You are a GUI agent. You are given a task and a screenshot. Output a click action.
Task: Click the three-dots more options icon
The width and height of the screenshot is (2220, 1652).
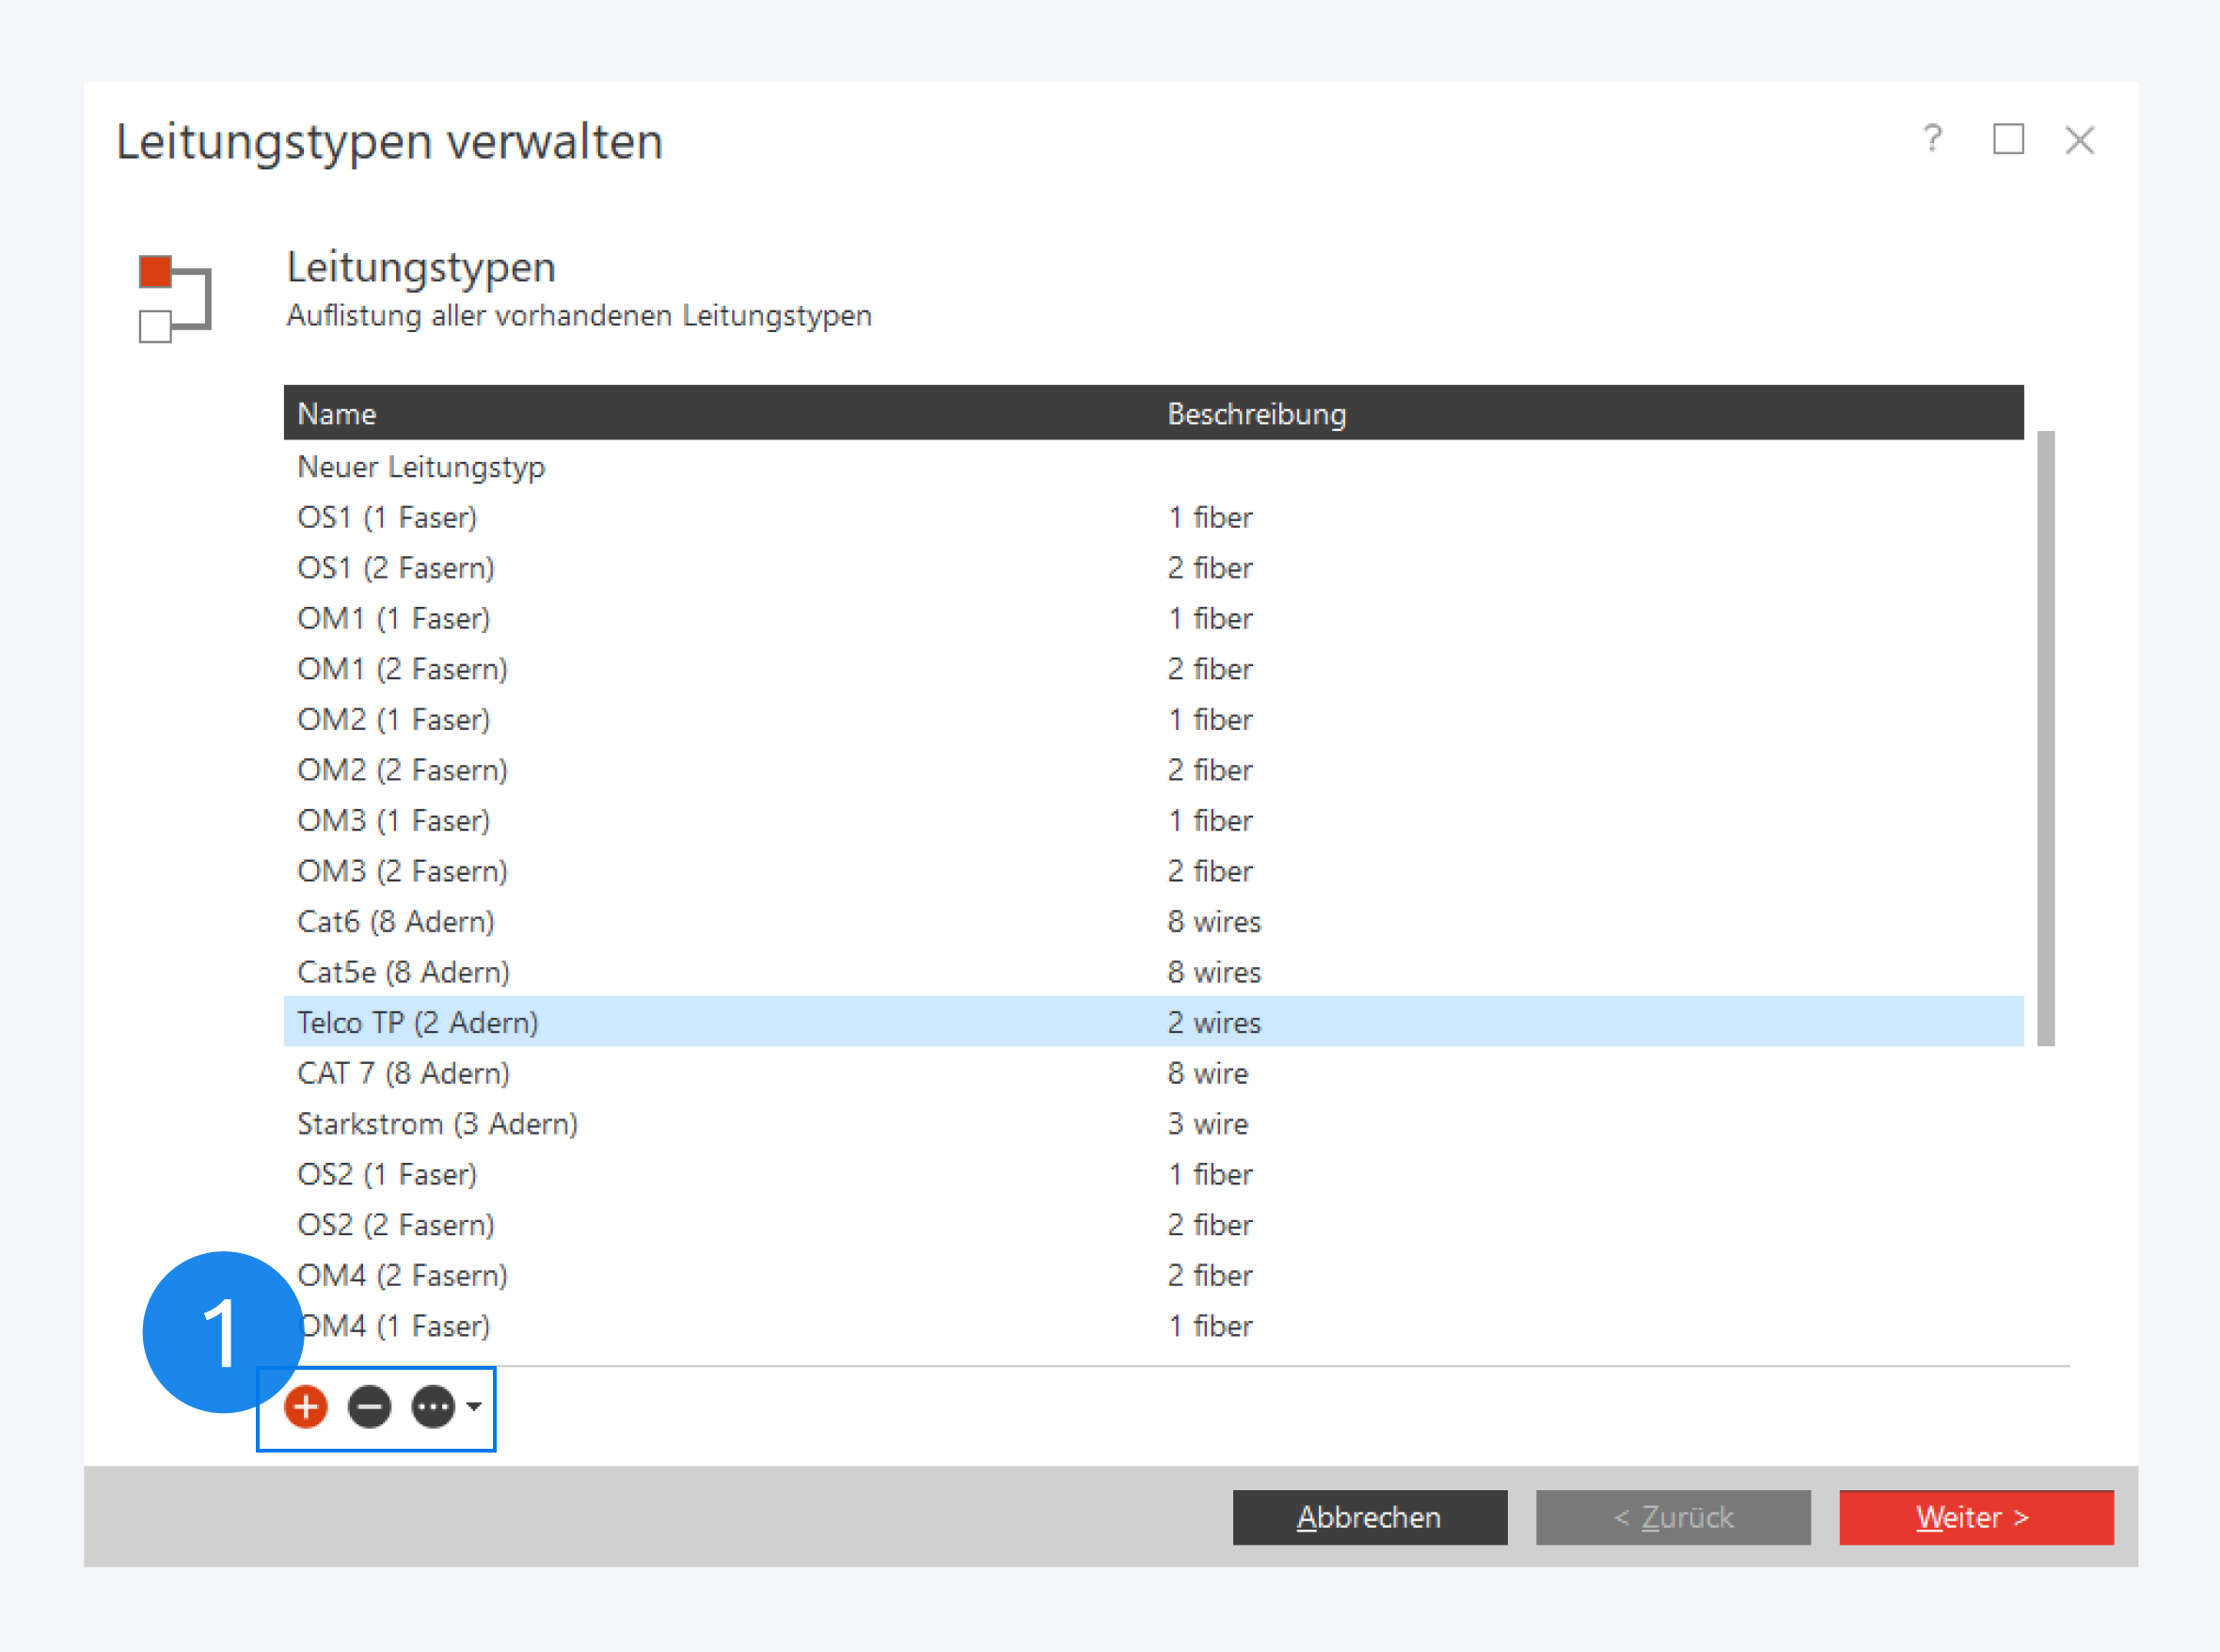pyautogui.click(x=433, y=1407)
